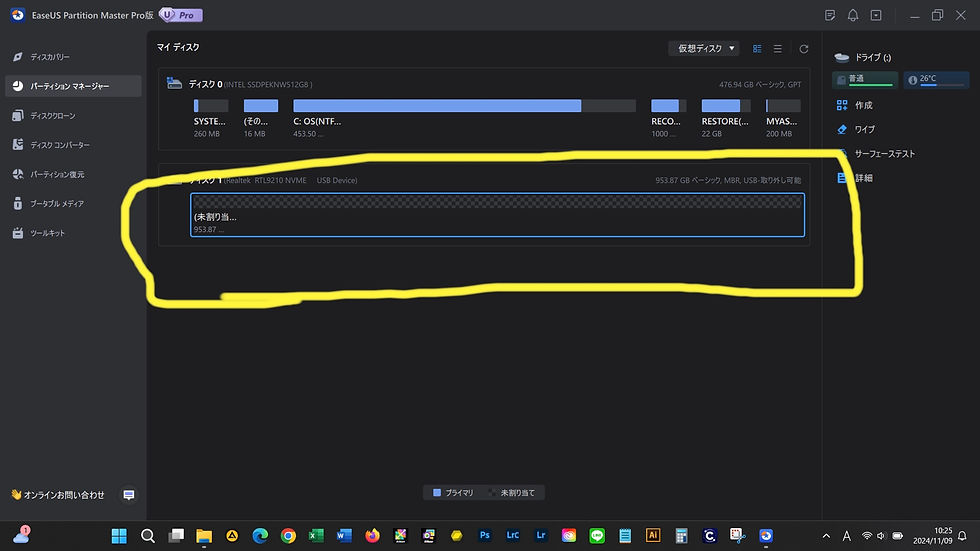Click the 26°C temperature indicator
This screenshot has height=551, width=980.
936,79
